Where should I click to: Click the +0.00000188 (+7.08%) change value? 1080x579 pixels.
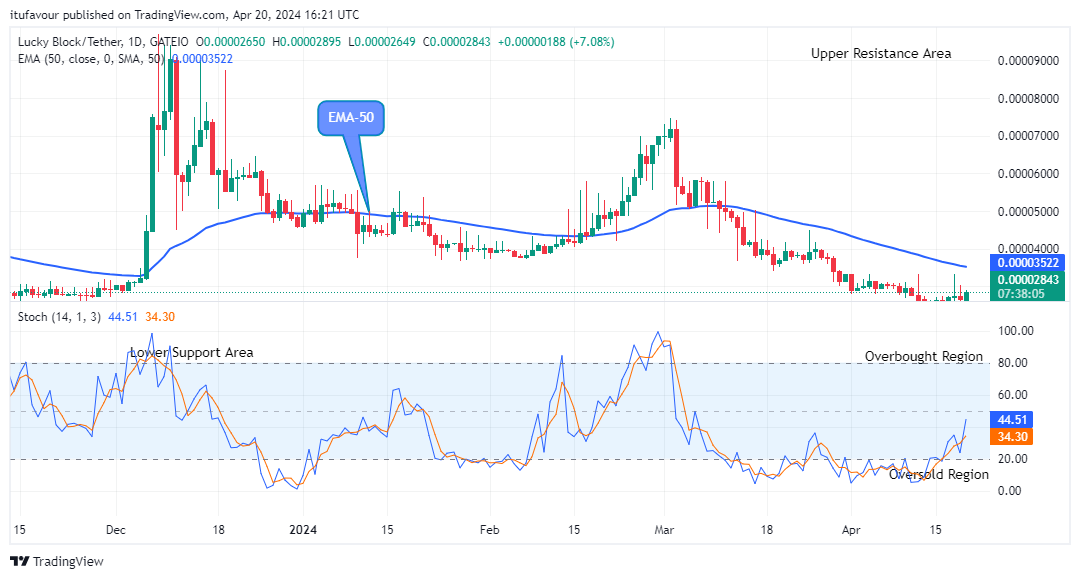click(x=556, y=42)
